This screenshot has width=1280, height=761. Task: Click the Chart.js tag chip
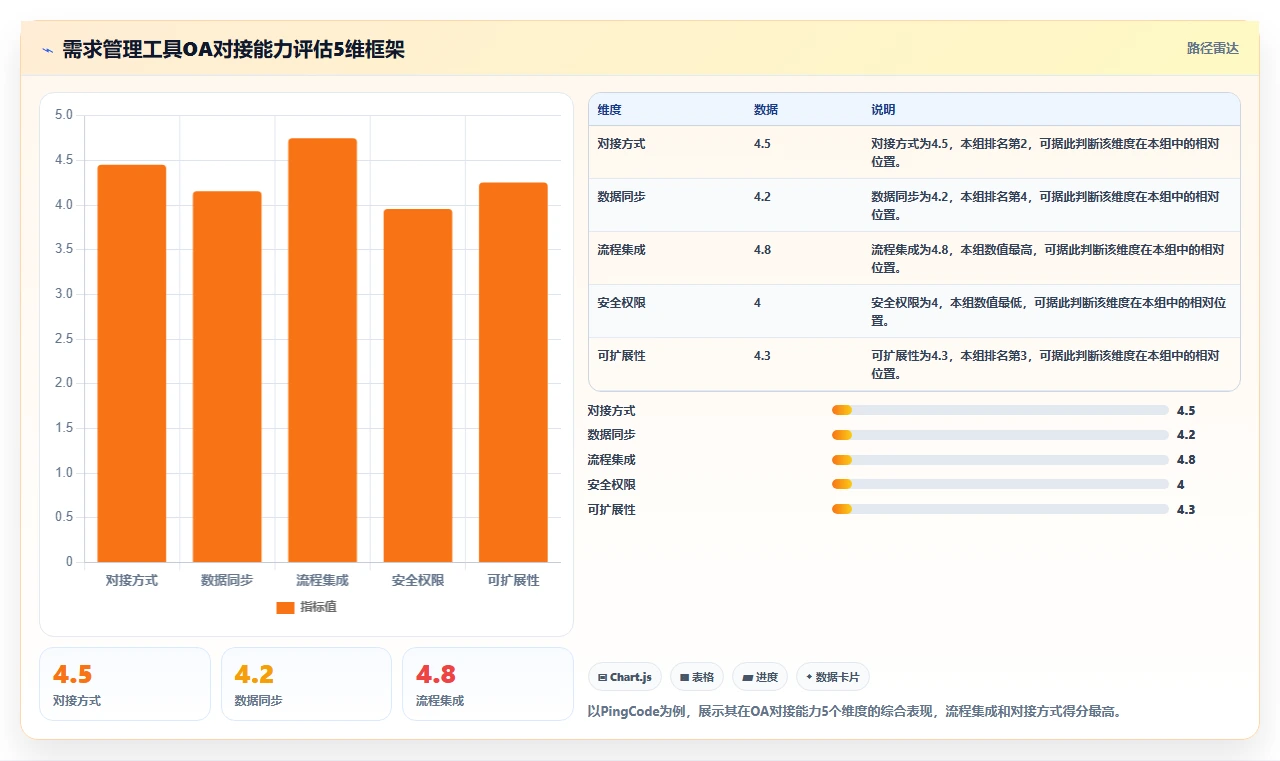pyautogui.click(x=625, y=677)
